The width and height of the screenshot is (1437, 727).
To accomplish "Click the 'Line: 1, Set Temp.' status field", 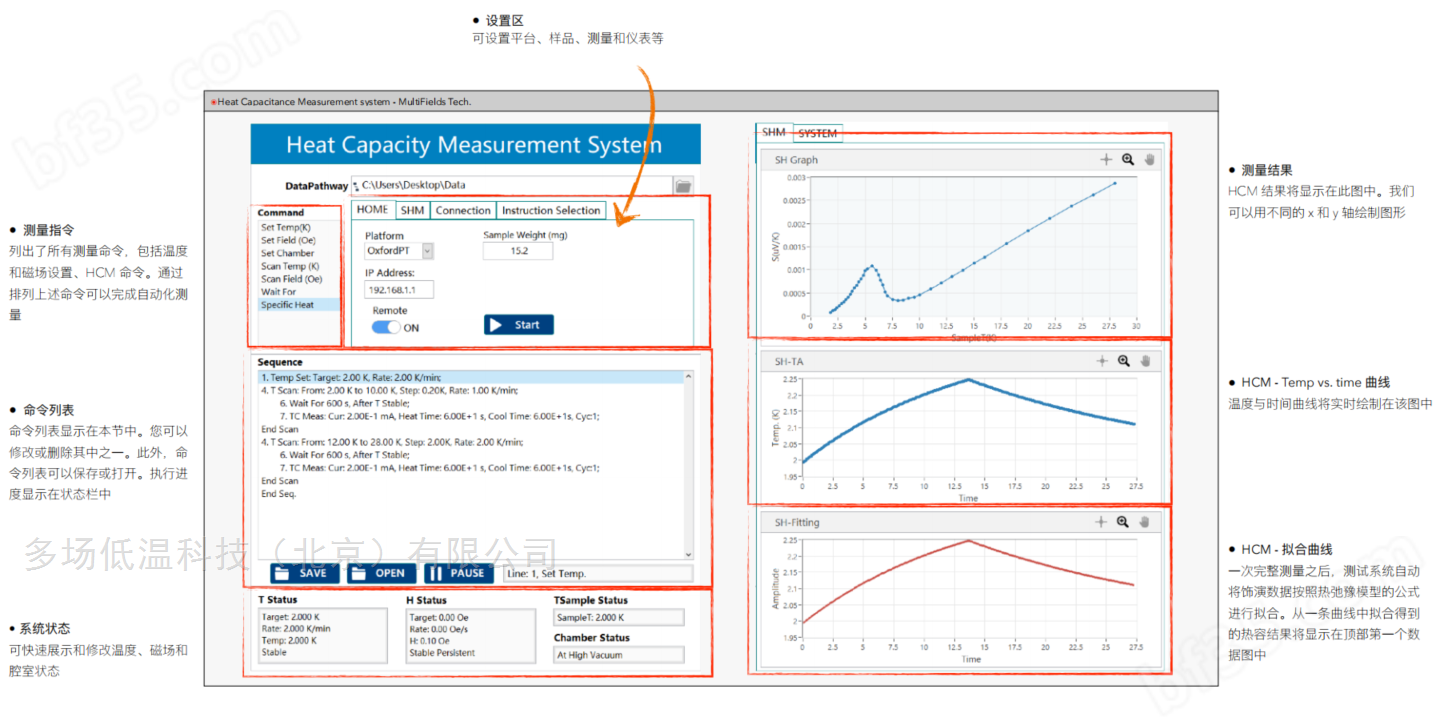I will (597, 573).
